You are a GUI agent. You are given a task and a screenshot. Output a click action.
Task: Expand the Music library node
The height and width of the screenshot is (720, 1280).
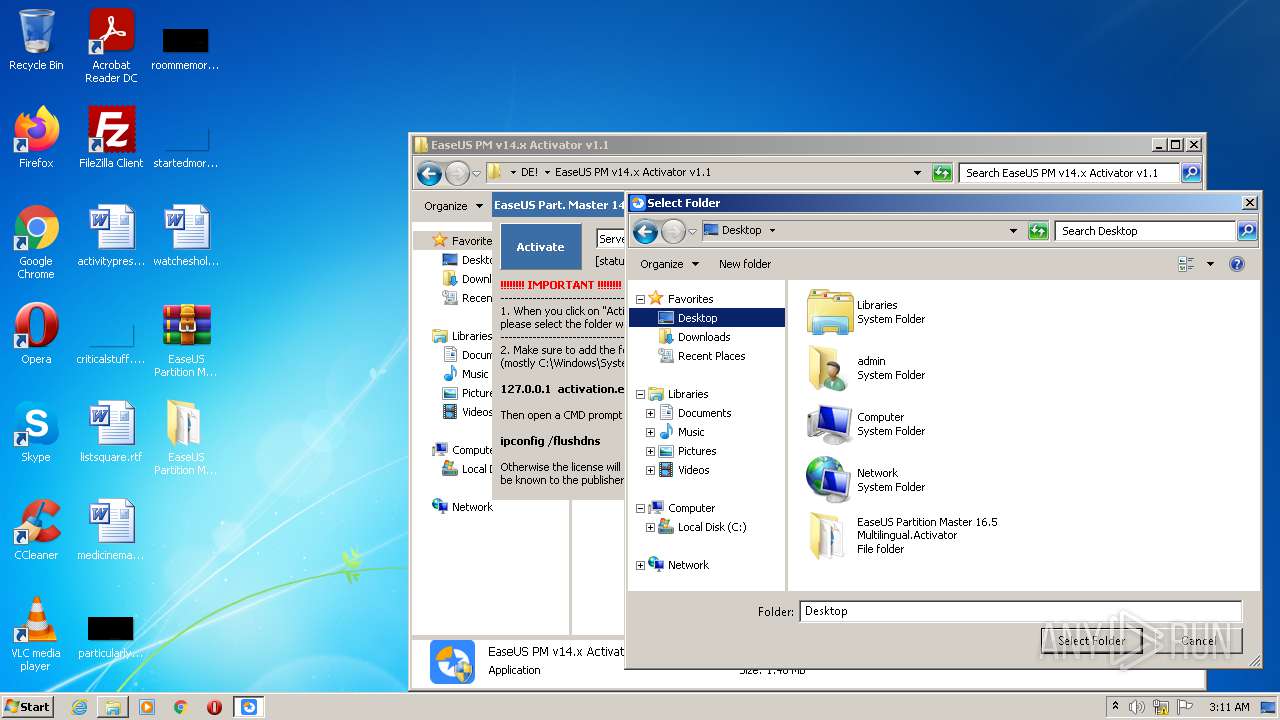click(x=650, y=432)
